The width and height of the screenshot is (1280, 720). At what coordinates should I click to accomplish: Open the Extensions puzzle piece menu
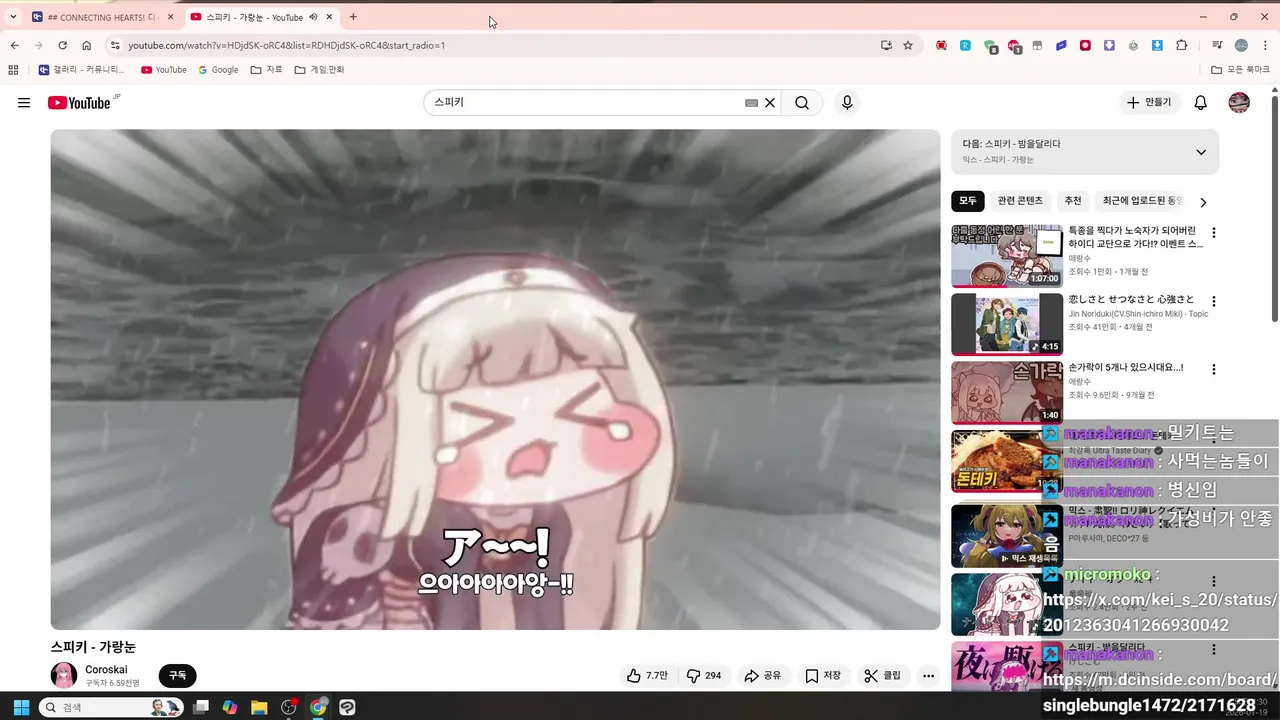[x=1182, y=45]
